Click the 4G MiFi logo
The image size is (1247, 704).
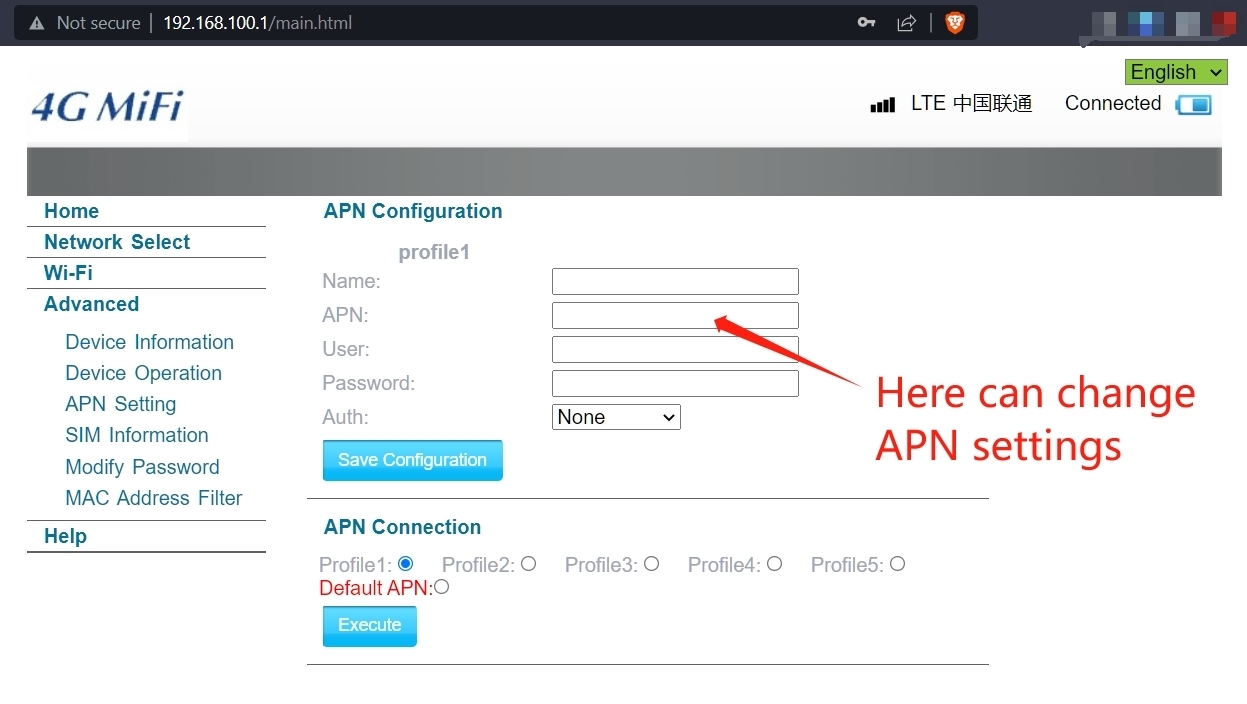[x=107, y=107]
